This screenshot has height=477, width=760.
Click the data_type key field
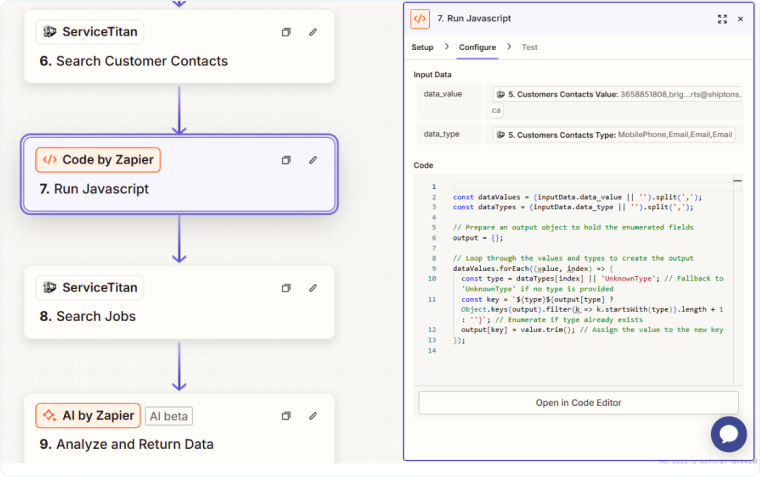point(449,134)
